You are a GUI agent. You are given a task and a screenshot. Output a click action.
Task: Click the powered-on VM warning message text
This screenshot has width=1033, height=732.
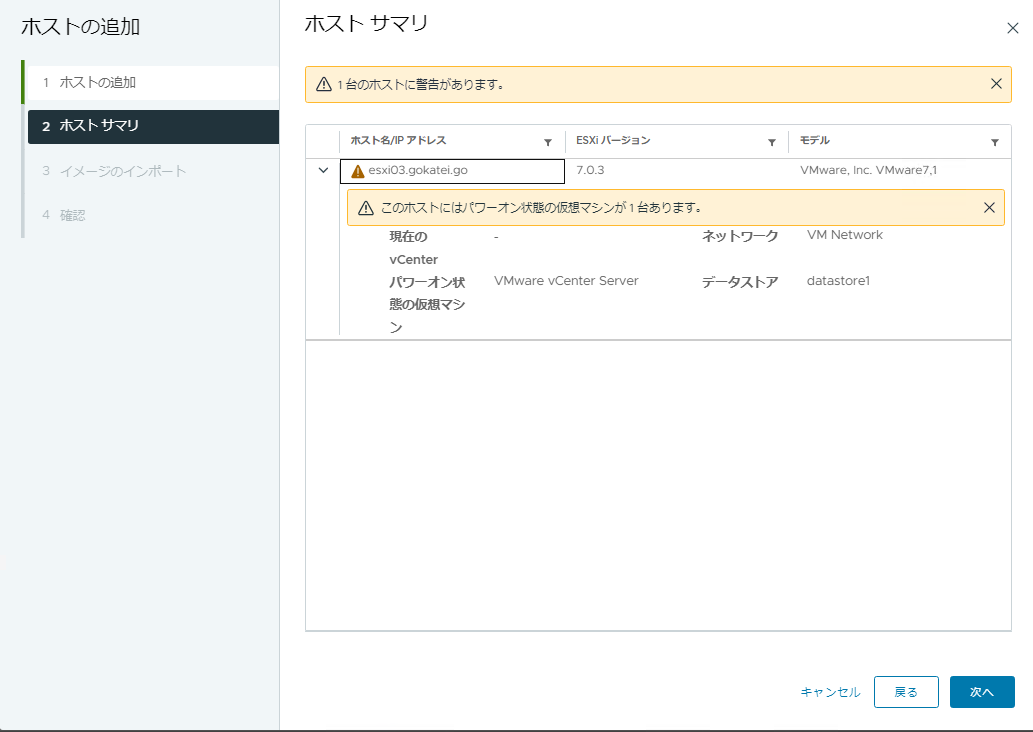point(541,208)
